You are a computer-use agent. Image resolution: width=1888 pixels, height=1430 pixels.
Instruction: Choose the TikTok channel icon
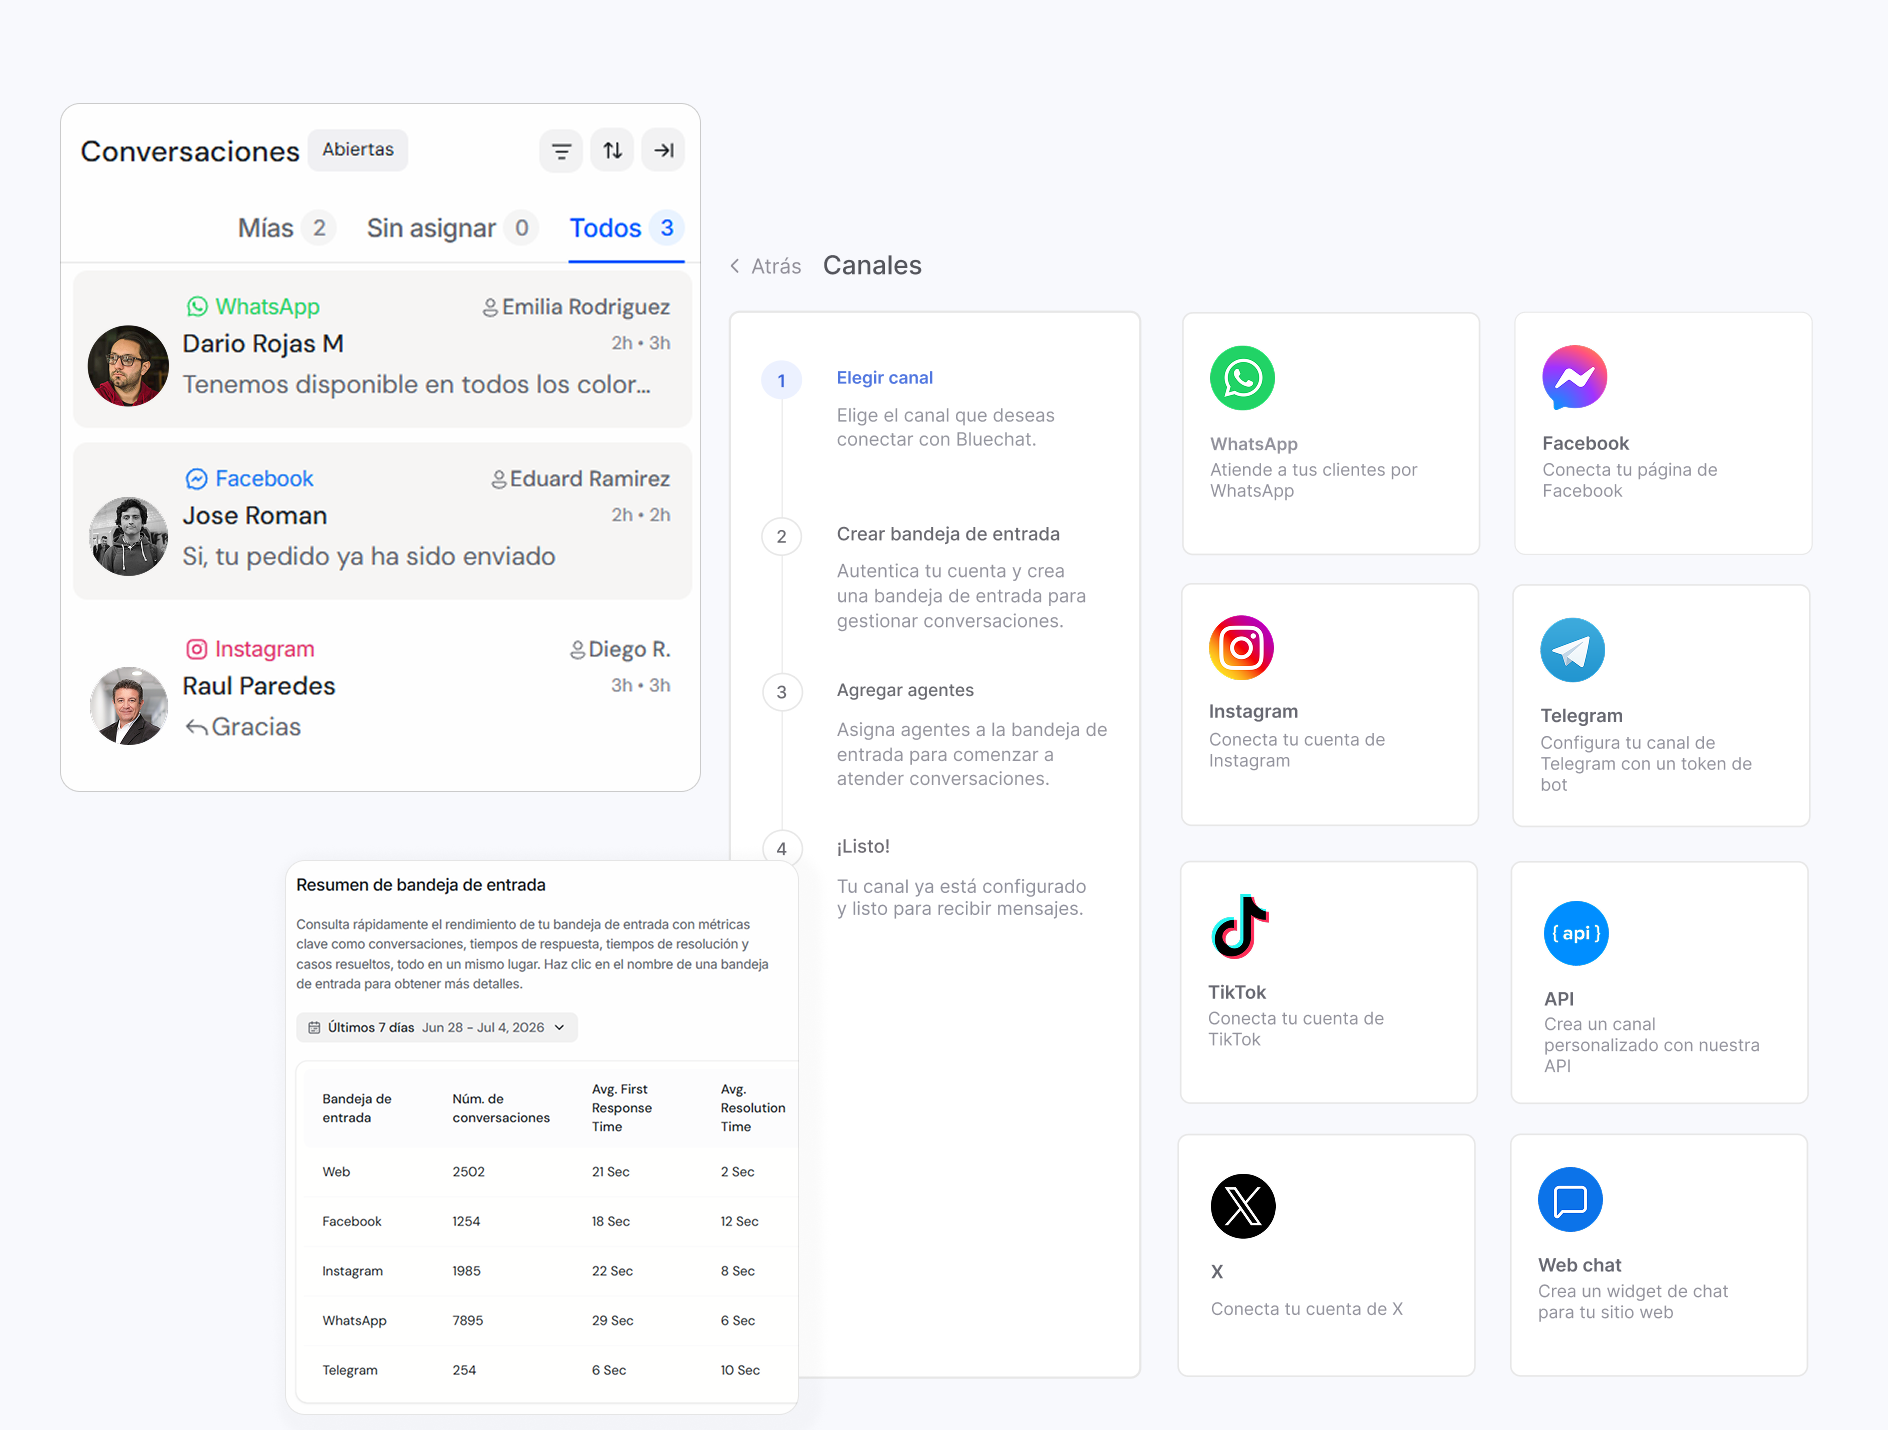click(x=1240, y=926)
